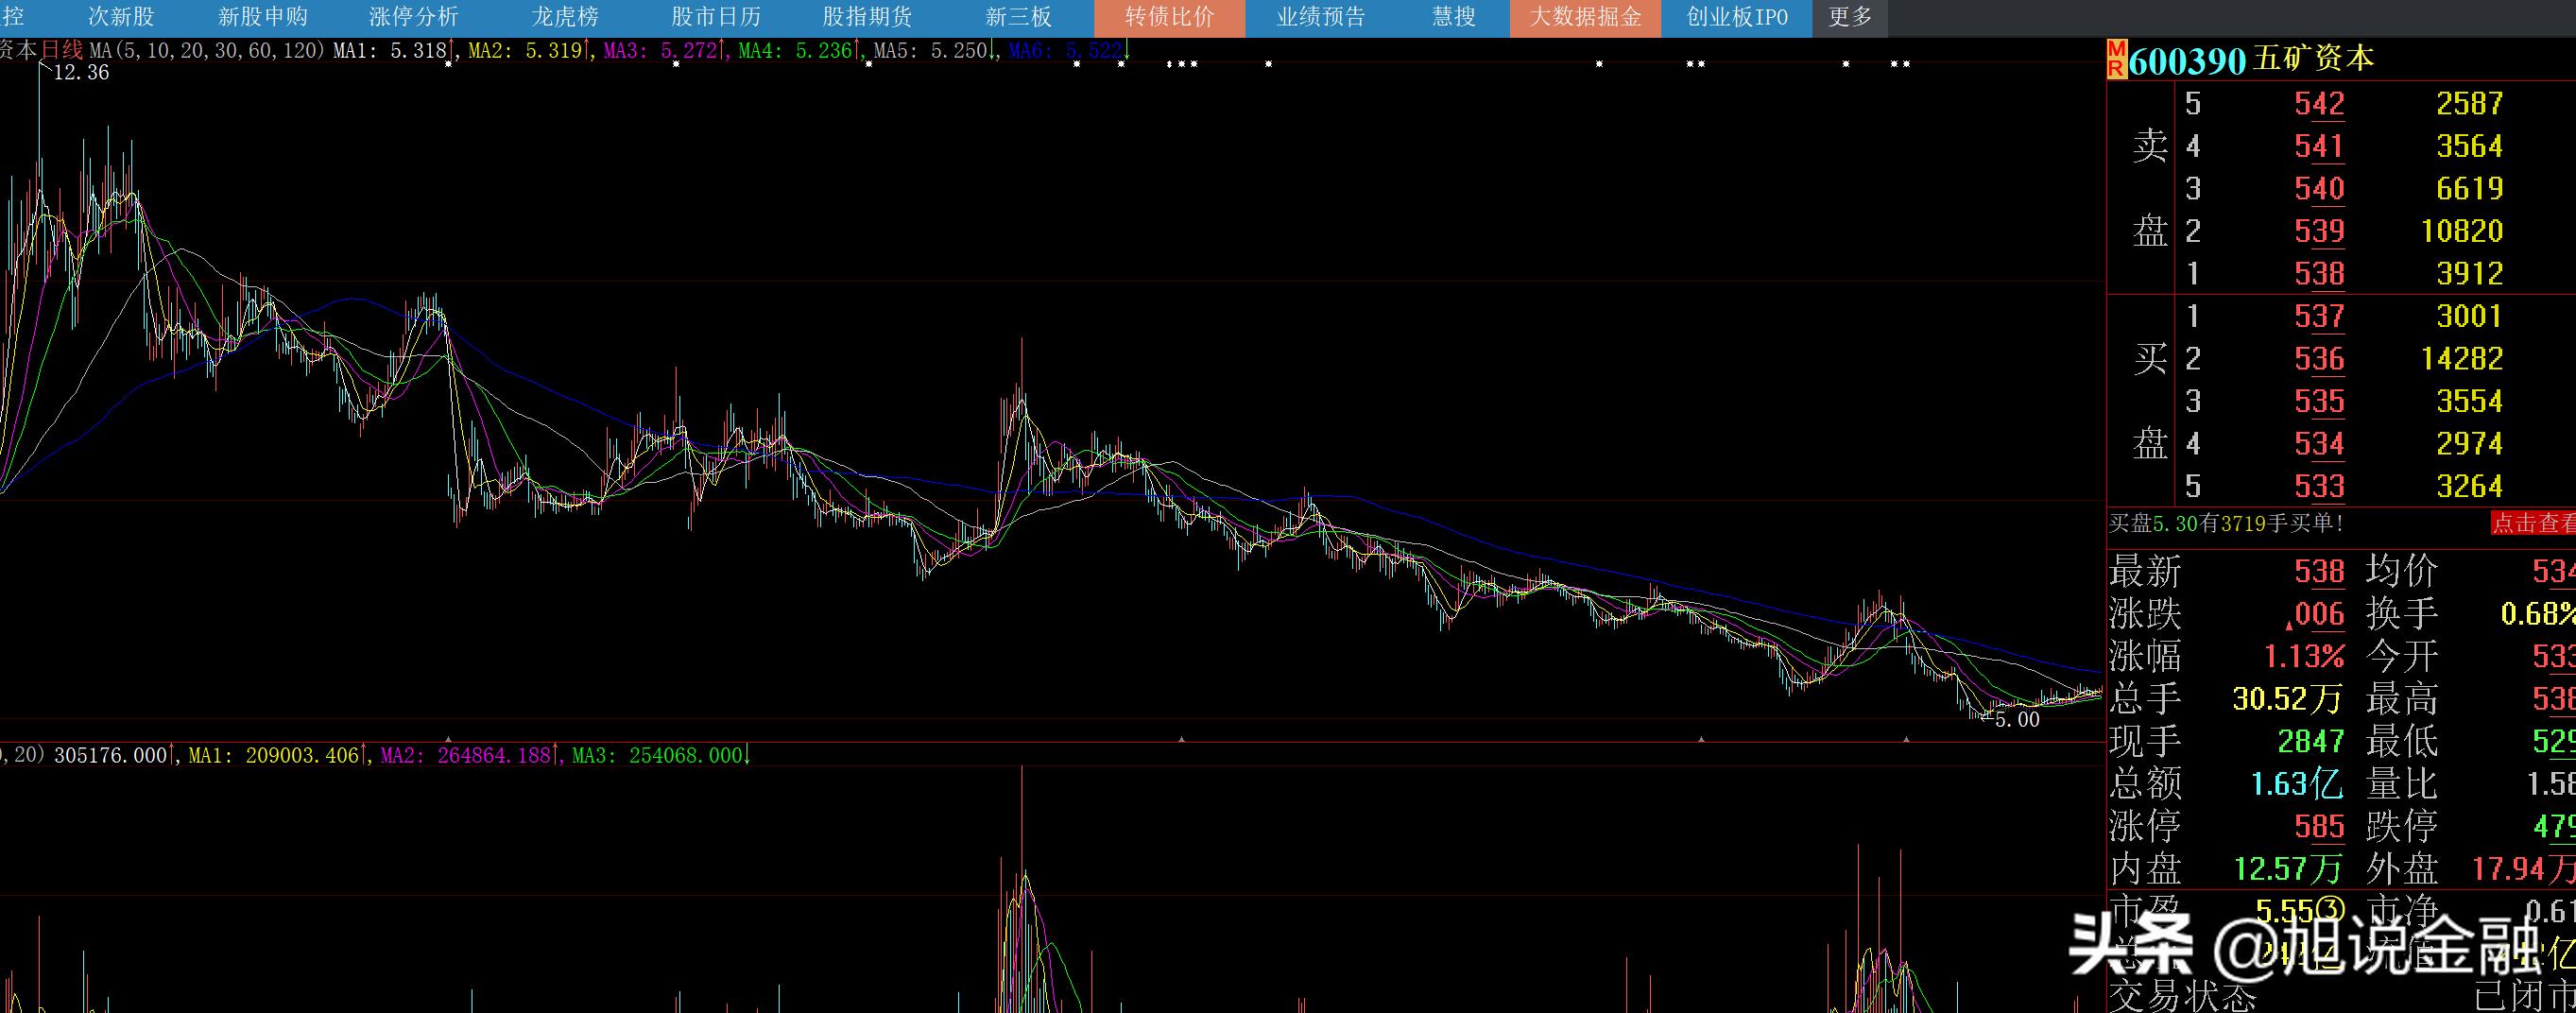Click volume MA3: 254068.000 label
The height and width of the screenshot is (1013, 2576).
pos(657,756)
